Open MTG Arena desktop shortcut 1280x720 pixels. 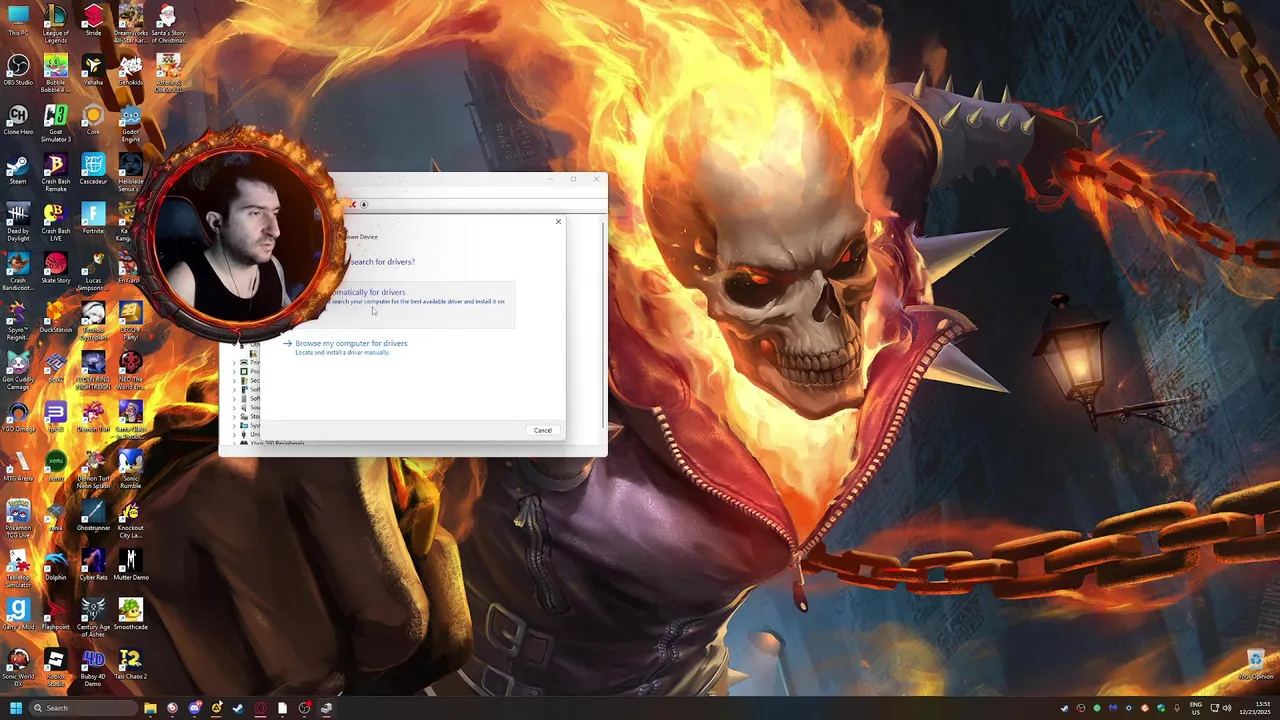click(18, 466)
